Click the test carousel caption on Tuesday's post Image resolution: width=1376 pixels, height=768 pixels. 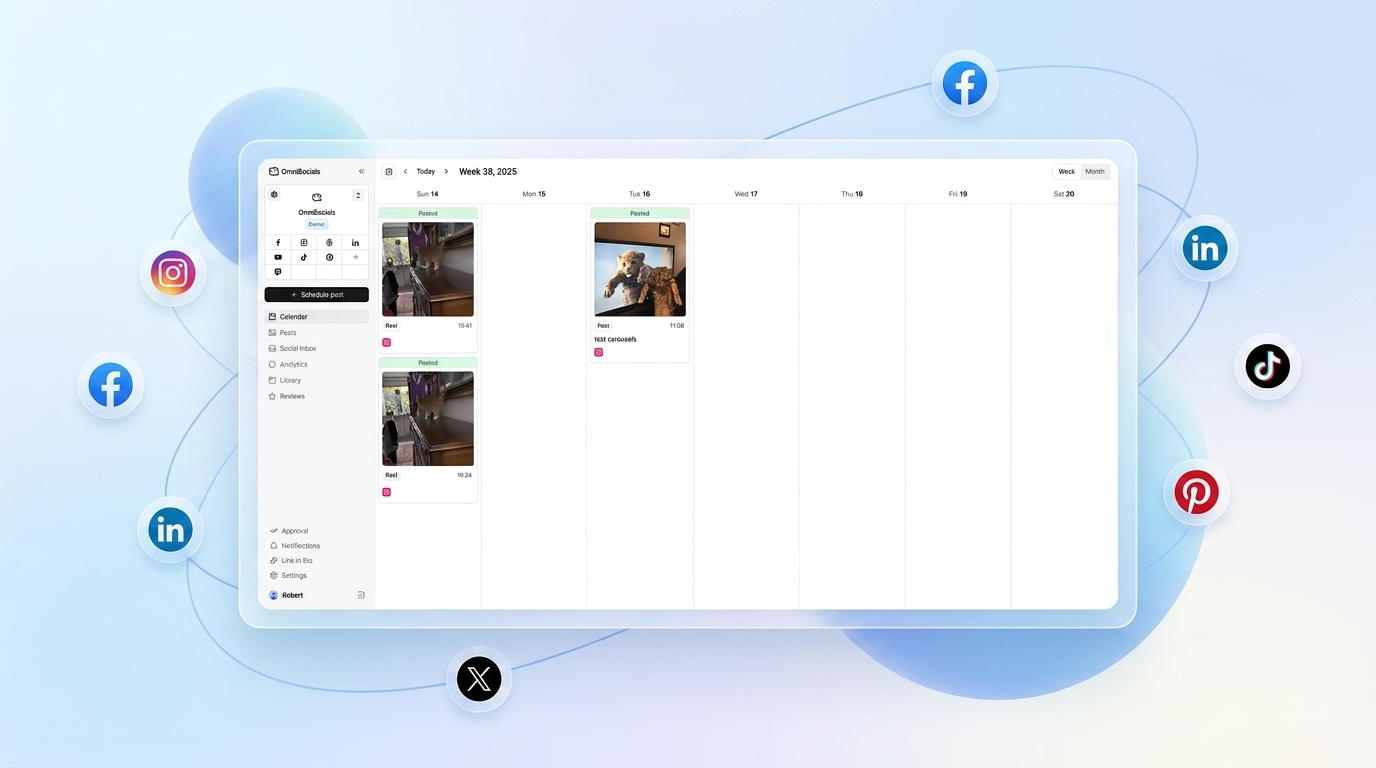coord(616,339)
